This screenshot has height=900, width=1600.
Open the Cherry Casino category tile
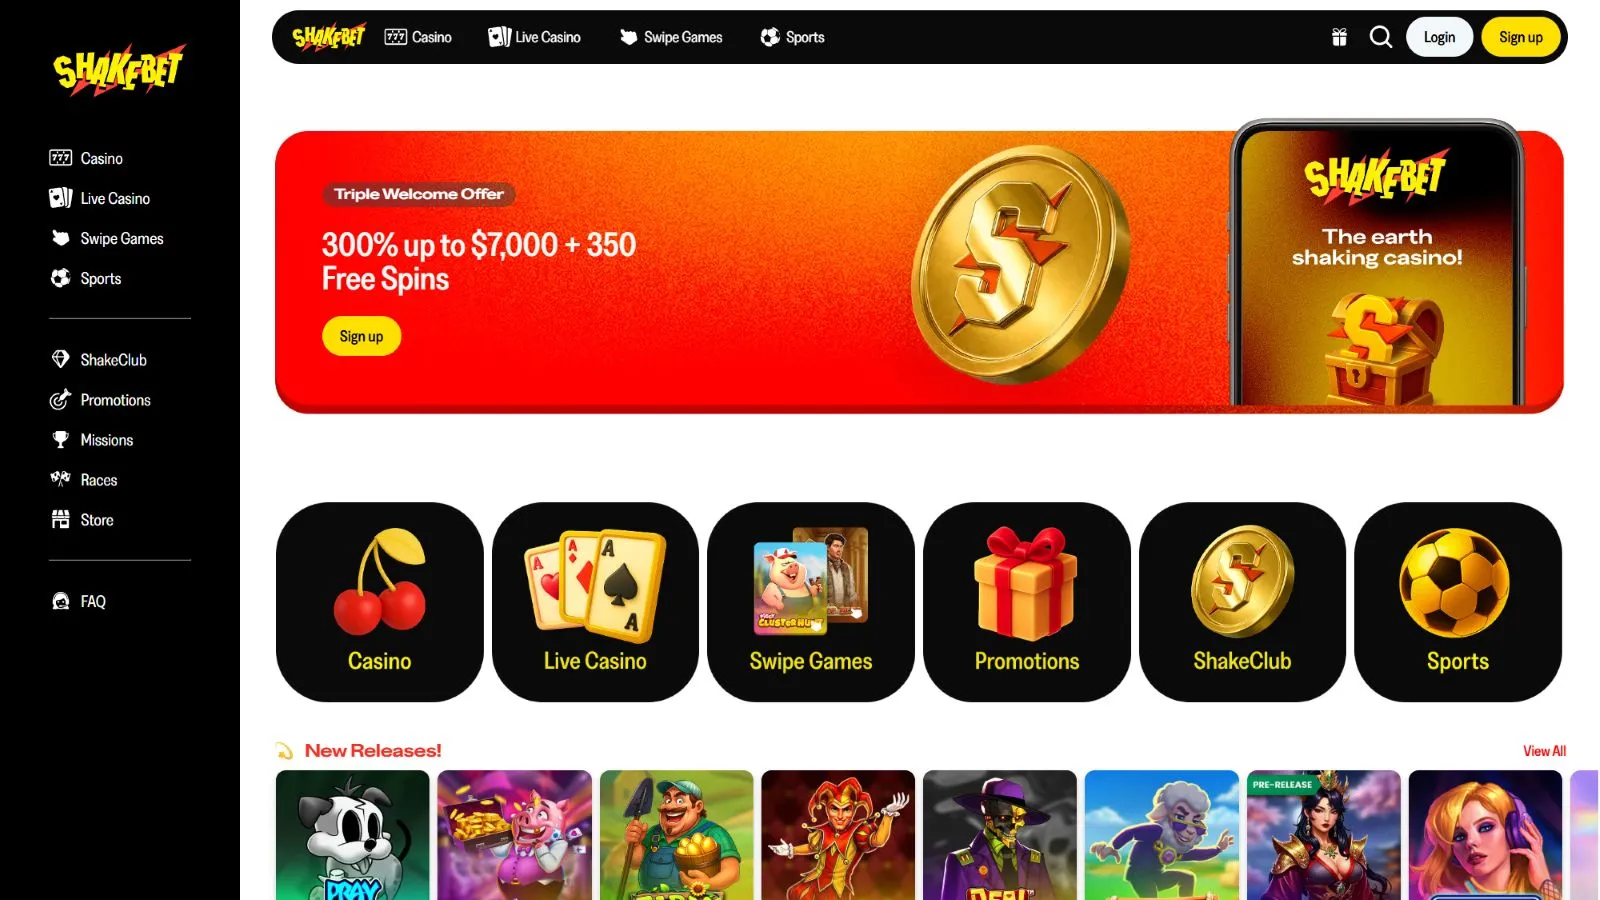pos(379,602)
